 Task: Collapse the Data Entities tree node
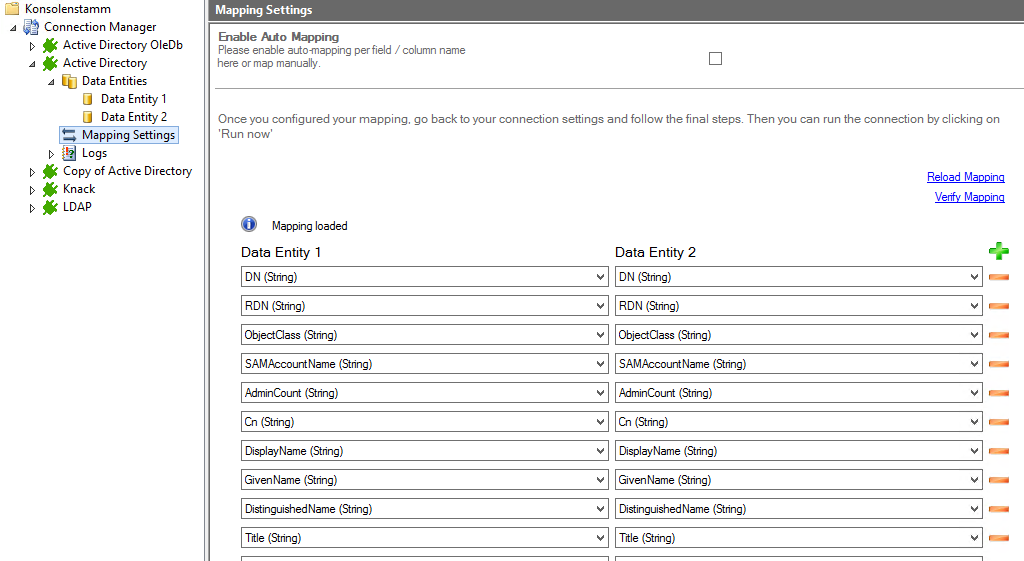(51, 82)
